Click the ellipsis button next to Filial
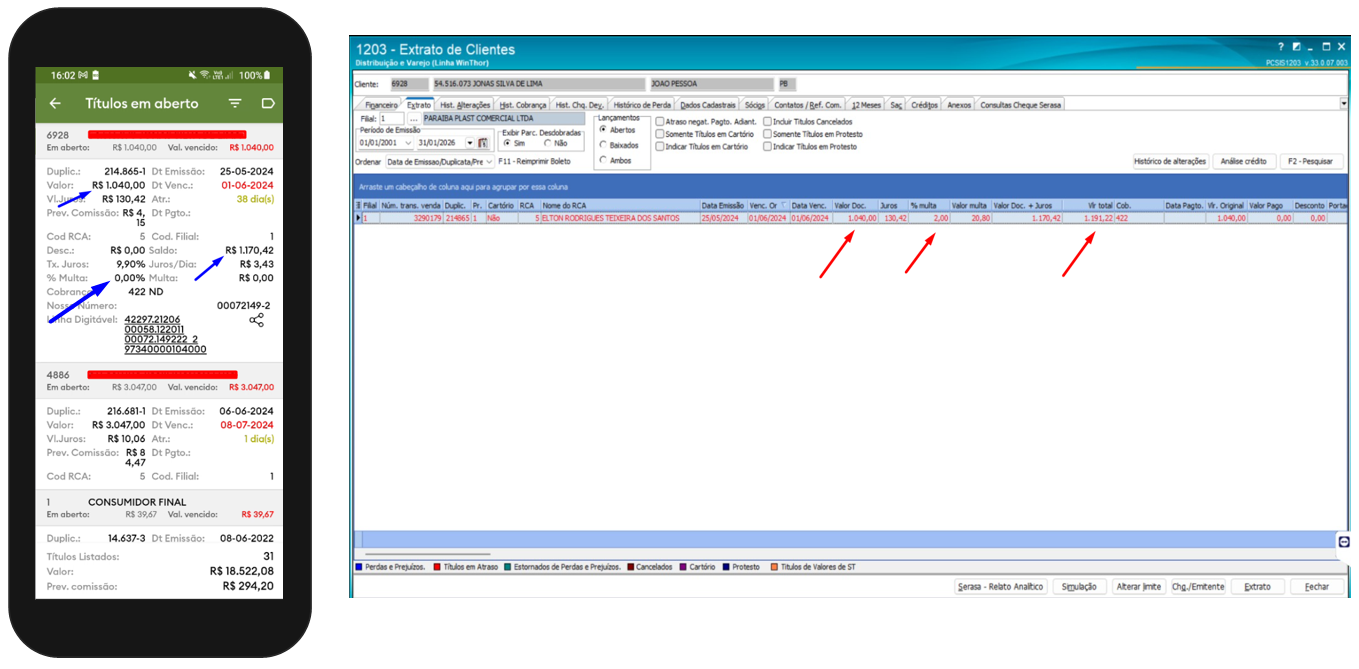Viewport: 1359px width, 669px height. tap(413, 118)
